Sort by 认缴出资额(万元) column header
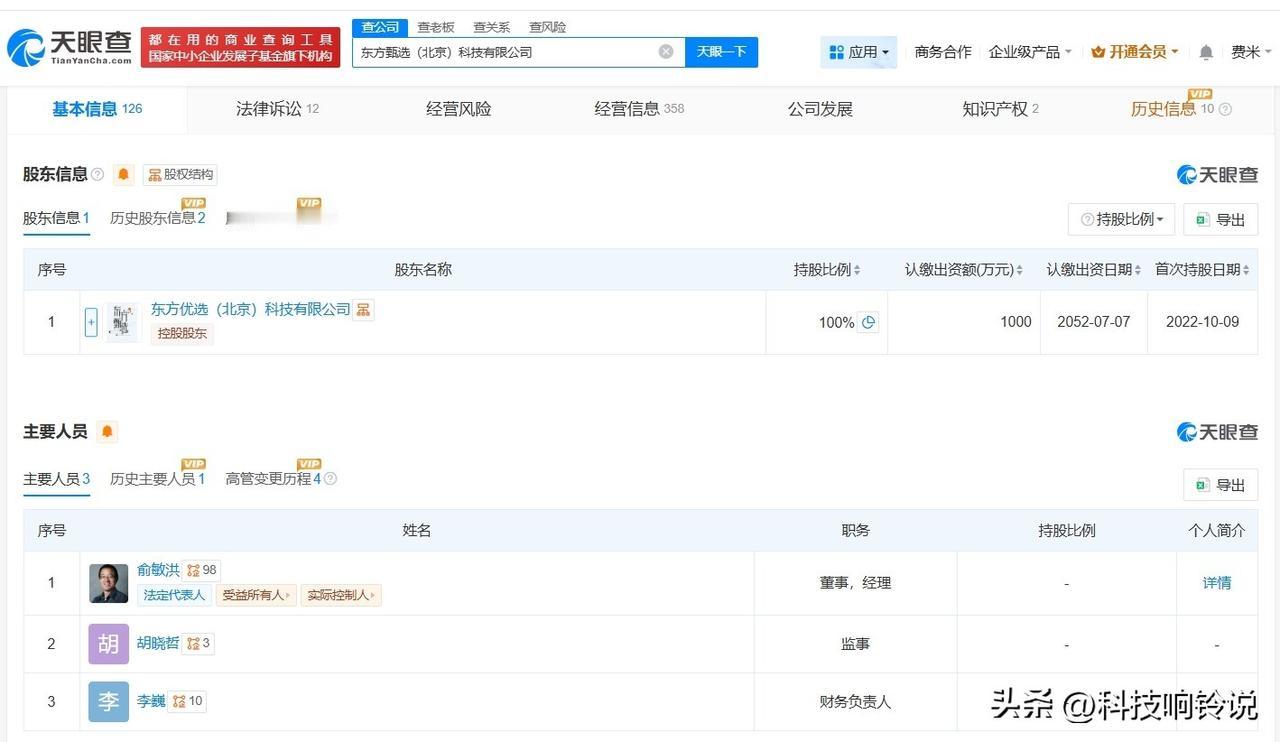Image resolution: width=1280 pixels, height=742 pixels. [x=964, y=269]
